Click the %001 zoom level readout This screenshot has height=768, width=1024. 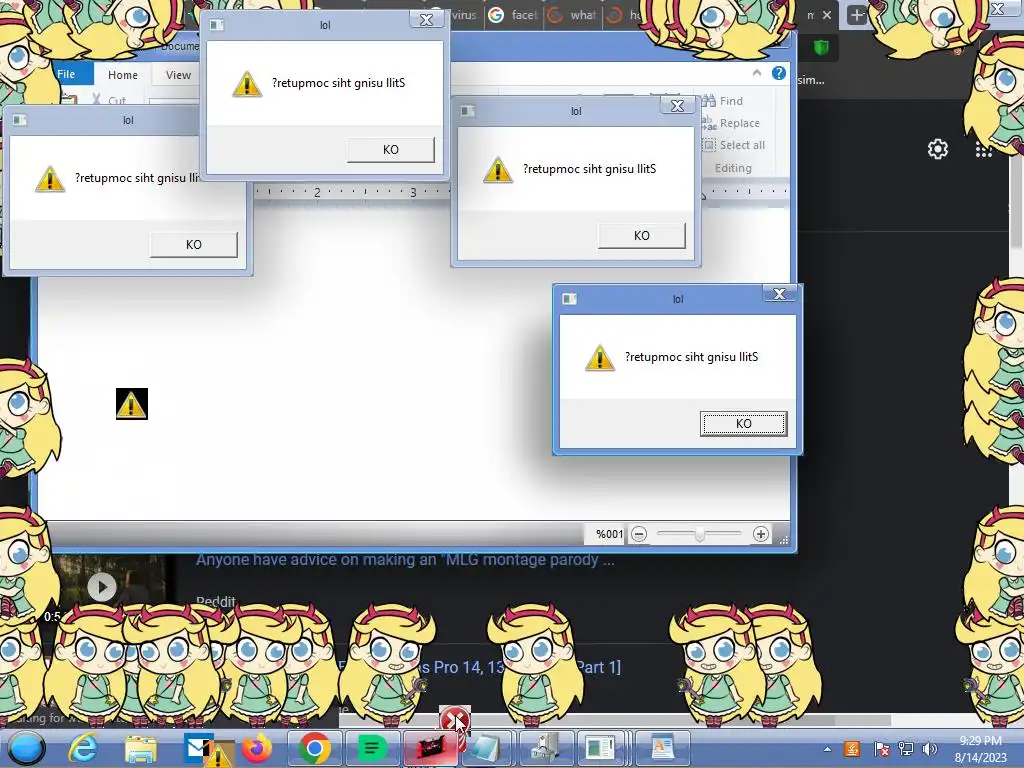(609, 534)
